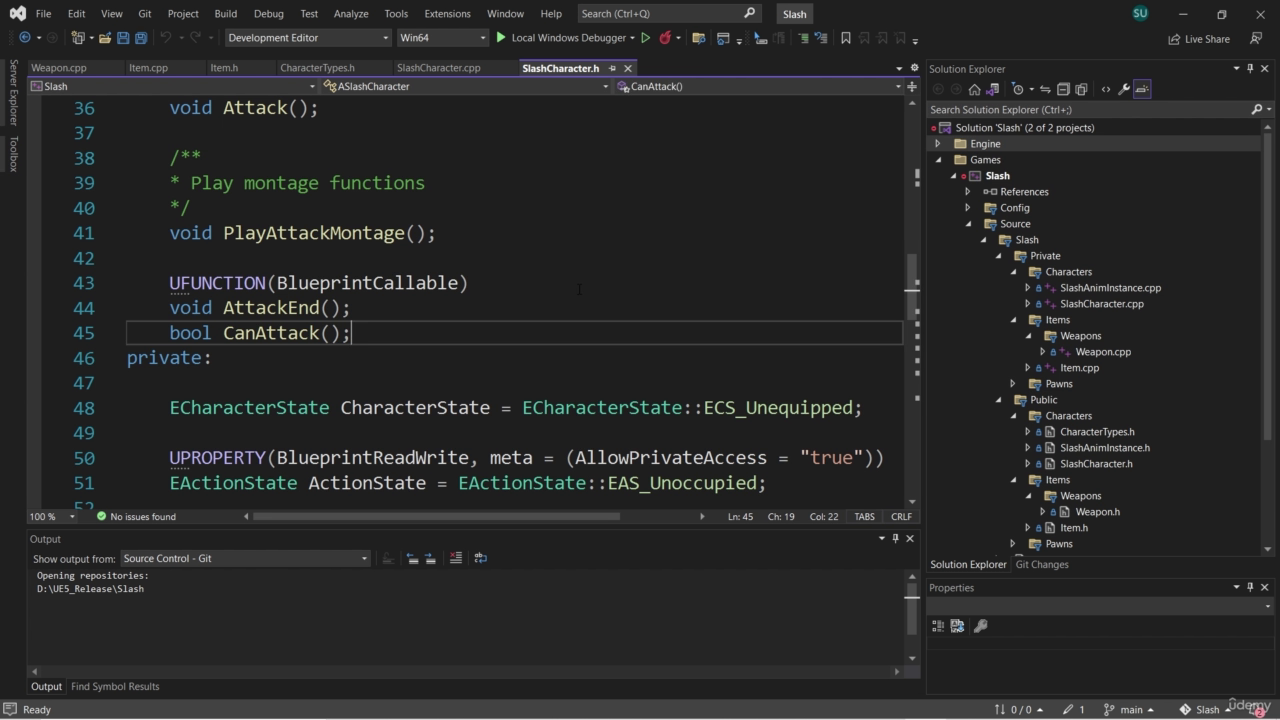Viewport: 1280px width, 720px height.
Task: Toggle Show All Files in Solution Explorer
Action: pyautogui.click(x=1082, y=89)
